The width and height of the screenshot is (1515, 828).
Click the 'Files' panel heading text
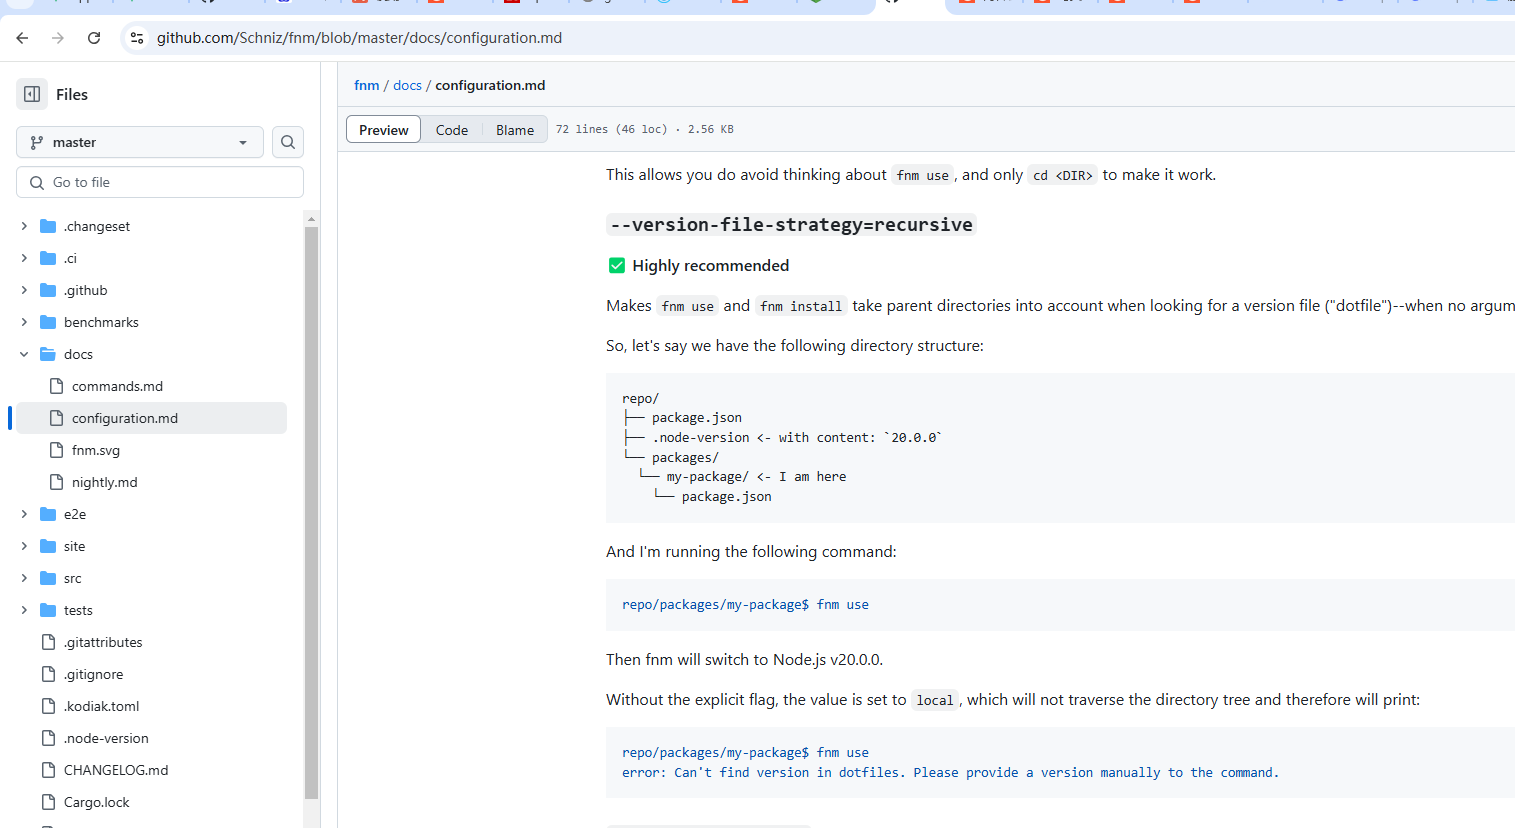coord(72,94)
